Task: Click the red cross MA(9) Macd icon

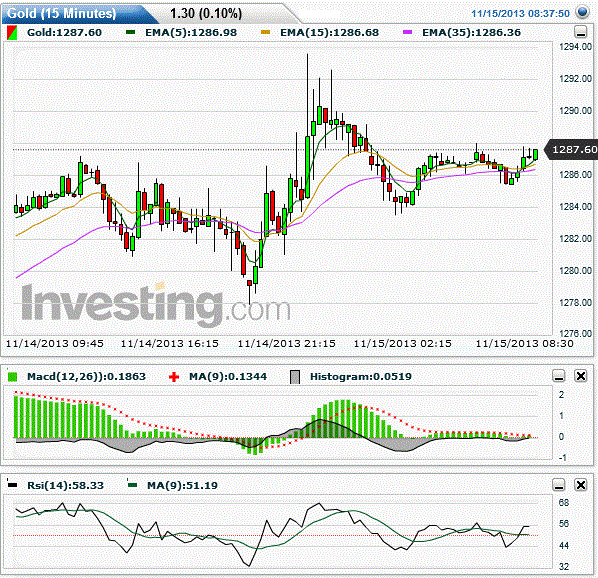Action: [x=174, y=377]
